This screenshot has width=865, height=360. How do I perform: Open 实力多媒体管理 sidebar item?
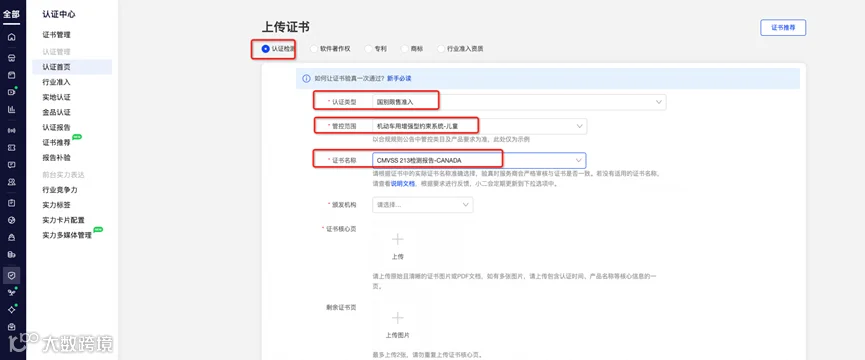[x=67, y=235]
